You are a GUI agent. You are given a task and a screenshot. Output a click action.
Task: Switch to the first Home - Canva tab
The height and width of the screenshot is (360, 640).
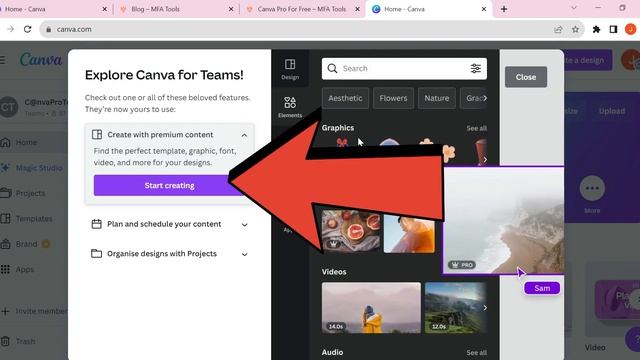[x=25, y=9]
